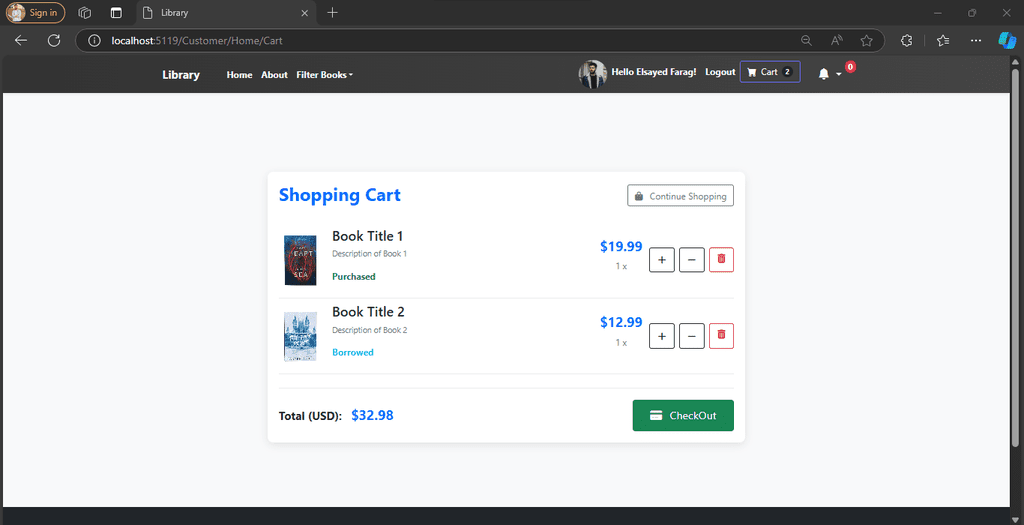Click the Read Aloud icon
This screenshot has width=1024, height=525.
click(x=837, y=40)
